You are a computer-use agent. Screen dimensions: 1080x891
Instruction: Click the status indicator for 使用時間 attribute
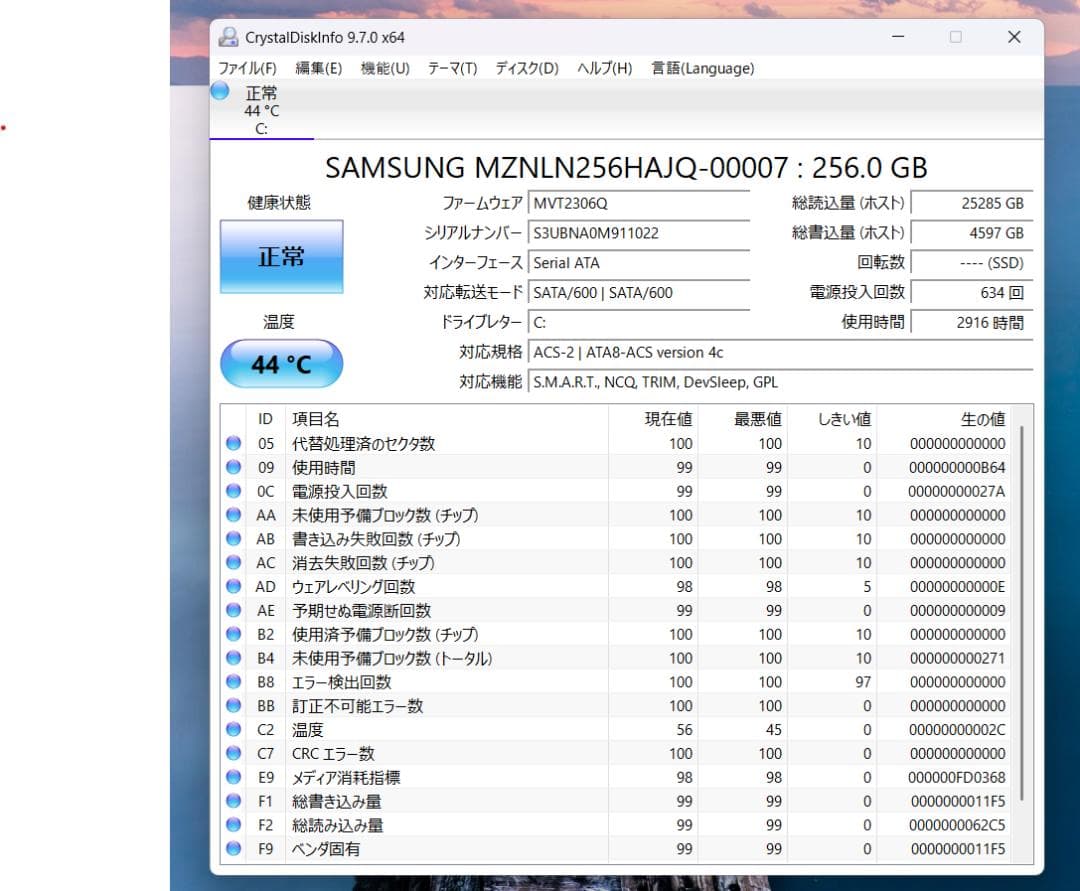pyautogui.click(x=233, y=467)
